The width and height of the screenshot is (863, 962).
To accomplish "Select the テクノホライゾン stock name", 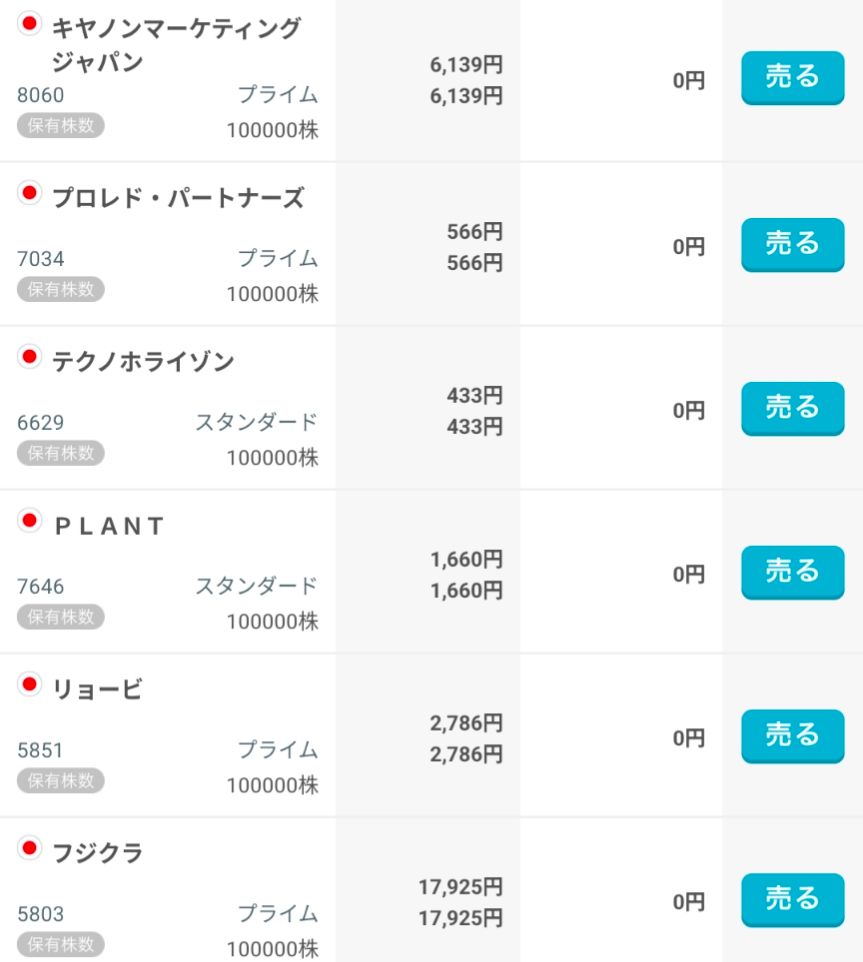I will [x=143, y=362].
